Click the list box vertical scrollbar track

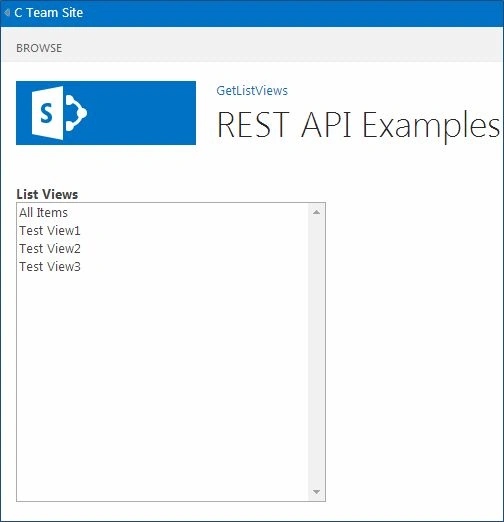click(317, 352)
